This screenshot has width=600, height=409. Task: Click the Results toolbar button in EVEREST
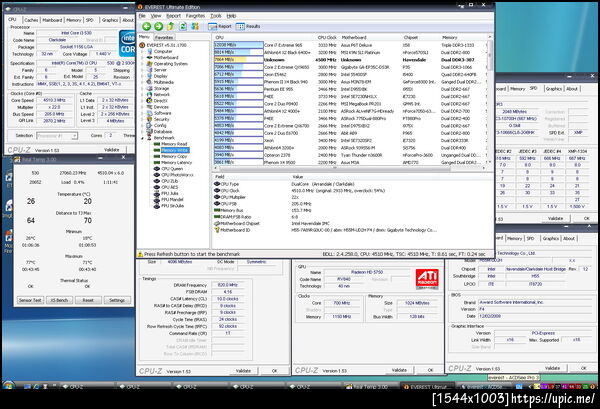pyautogui.click(x=248, y=26)
